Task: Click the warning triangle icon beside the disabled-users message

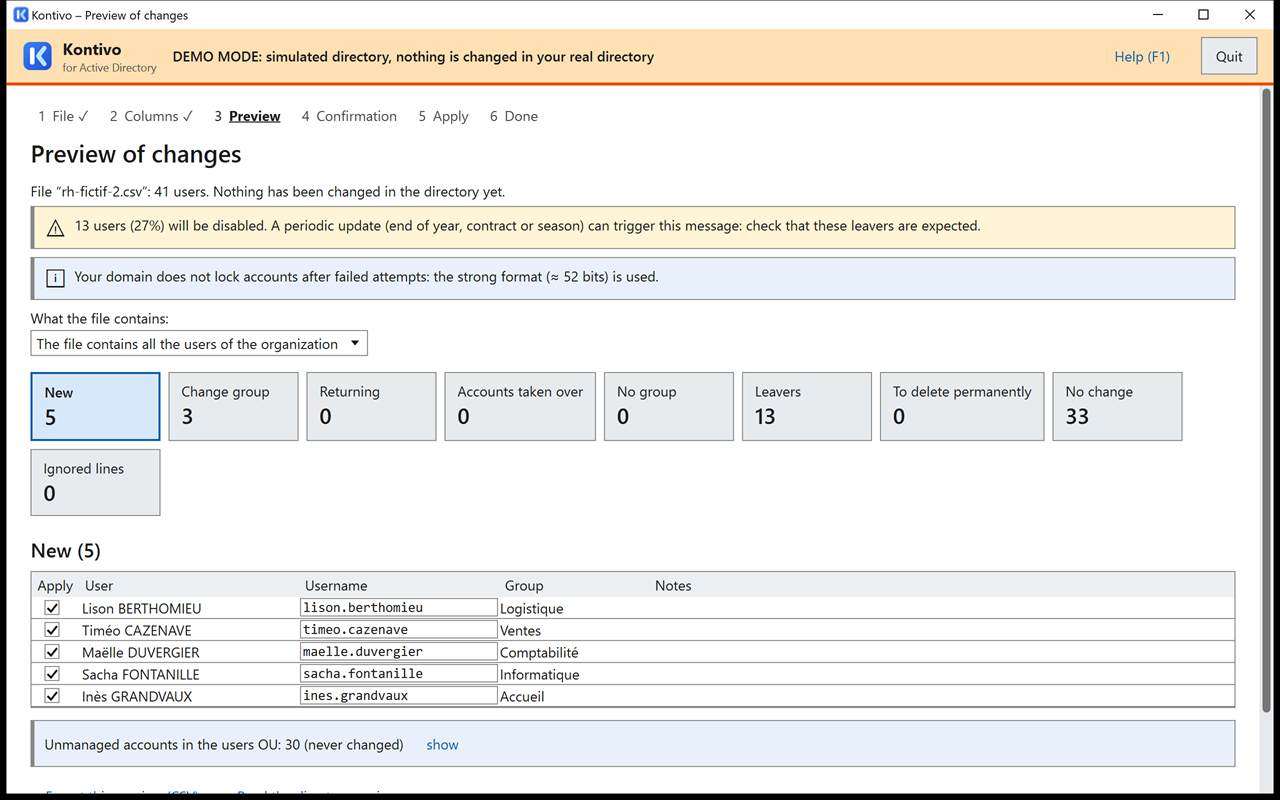Action: click(x=56, y=227)
